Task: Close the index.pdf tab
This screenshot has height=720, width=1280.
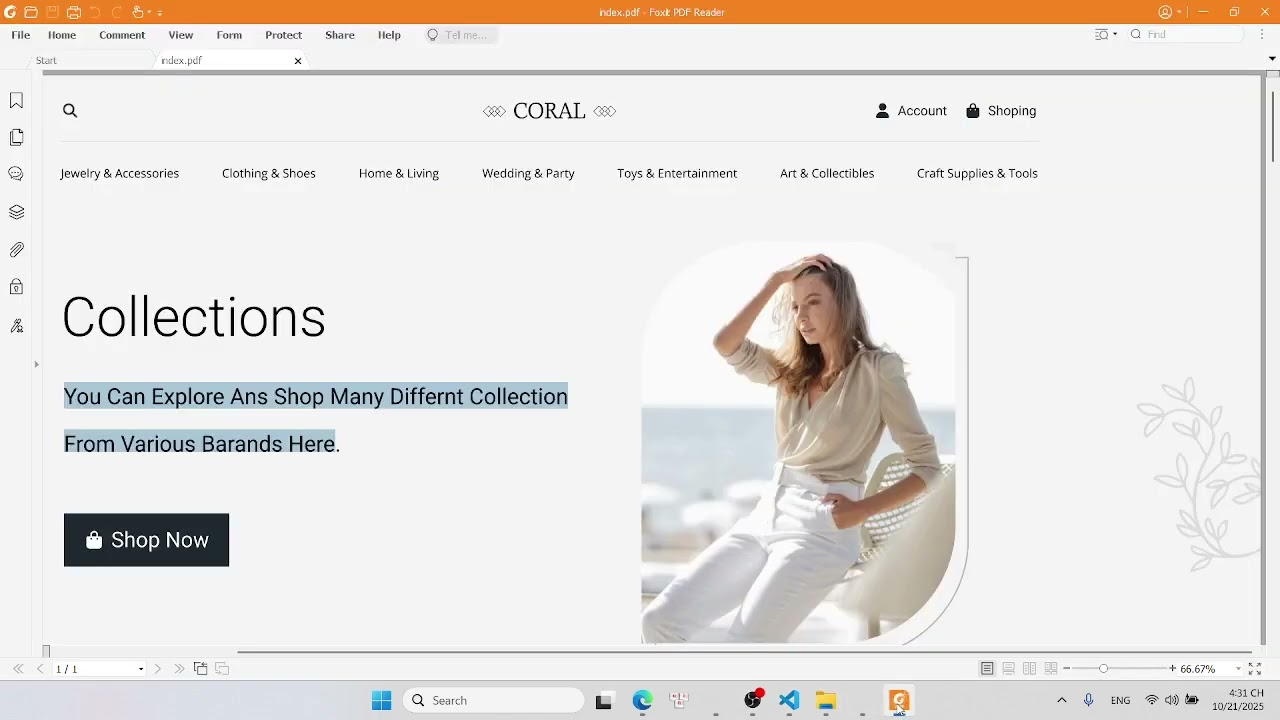Action: click(297, 61)
